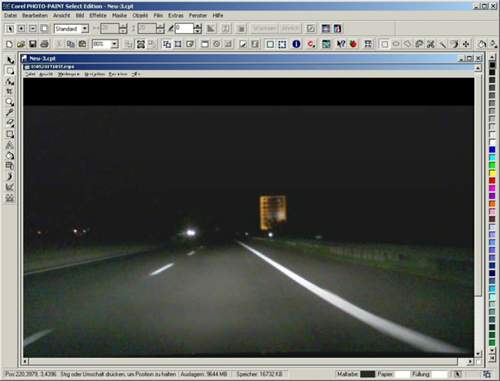This screenshot has width=500, height=381.
Task: Click the horizontal scrollbar right arrow
Action: click(x=470, y=361)
